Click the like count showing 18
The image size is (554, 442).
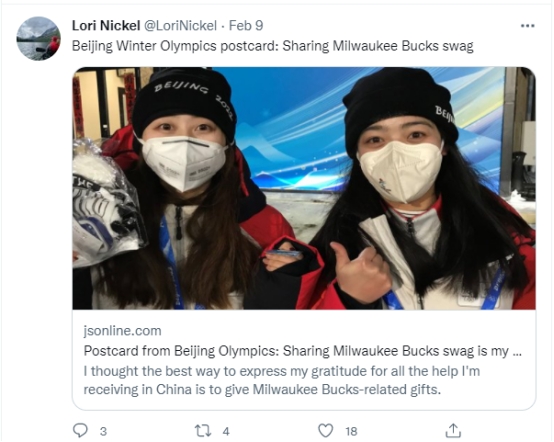click(x=351, y=431)
